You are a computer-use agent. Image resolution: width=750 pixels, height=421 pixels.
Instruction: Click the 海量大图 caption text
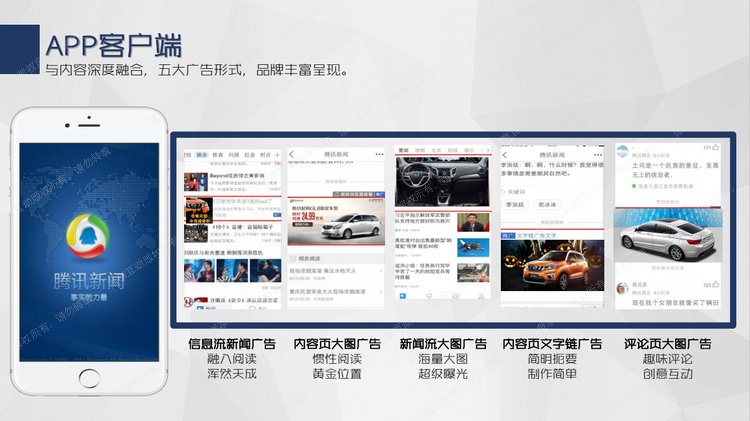[x=443, y=359]
